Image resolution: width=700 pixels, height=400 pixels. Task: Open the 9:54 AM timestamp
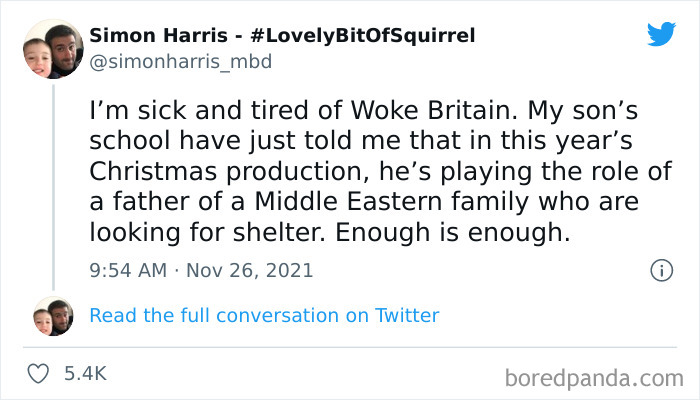coord(126,270)
